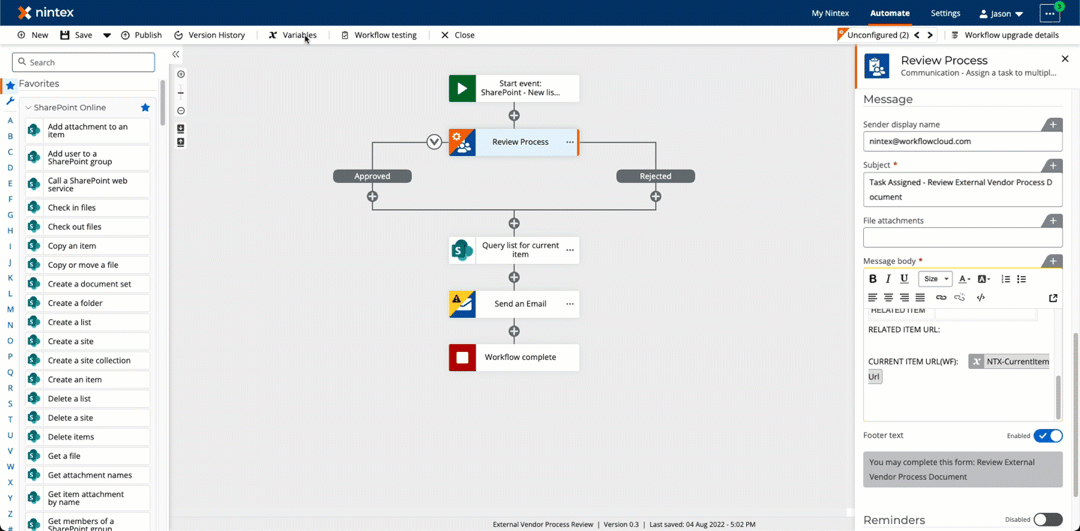Insert variable into Subject field
Screen dimensions: 1080x531
coord(1052,165)
